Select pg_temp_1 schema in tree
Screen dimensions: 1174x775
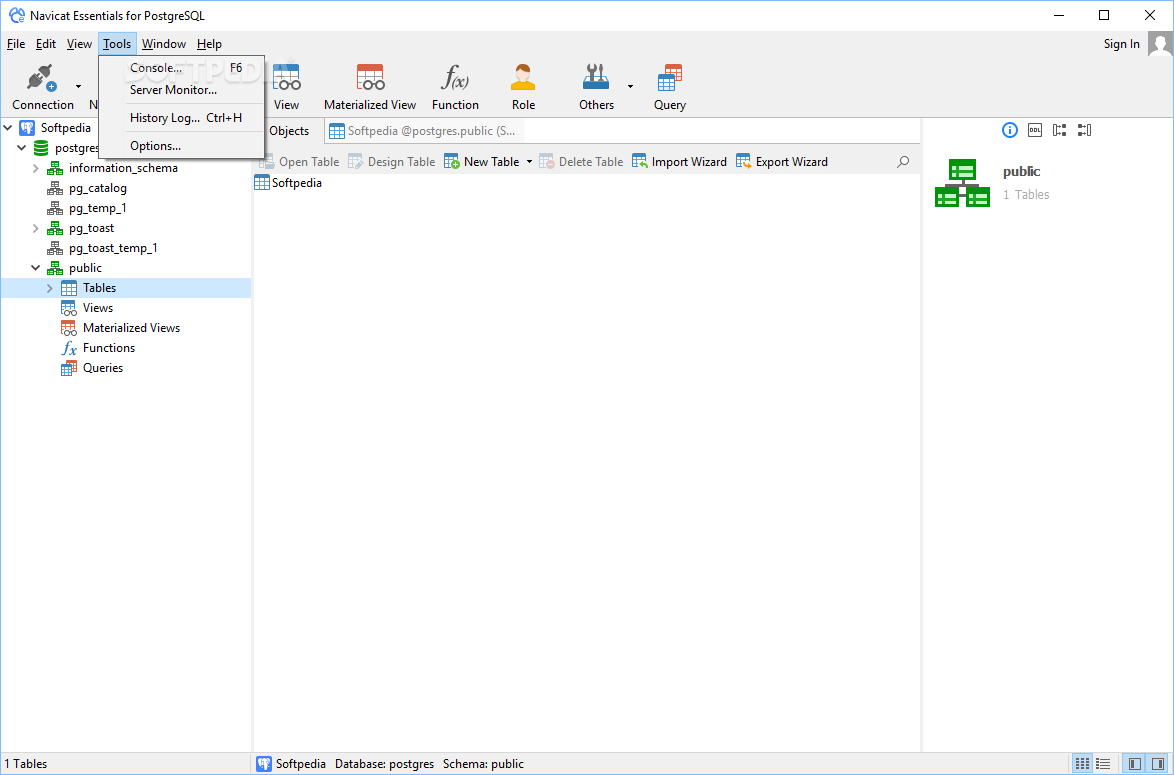click(x=97, y=208)
